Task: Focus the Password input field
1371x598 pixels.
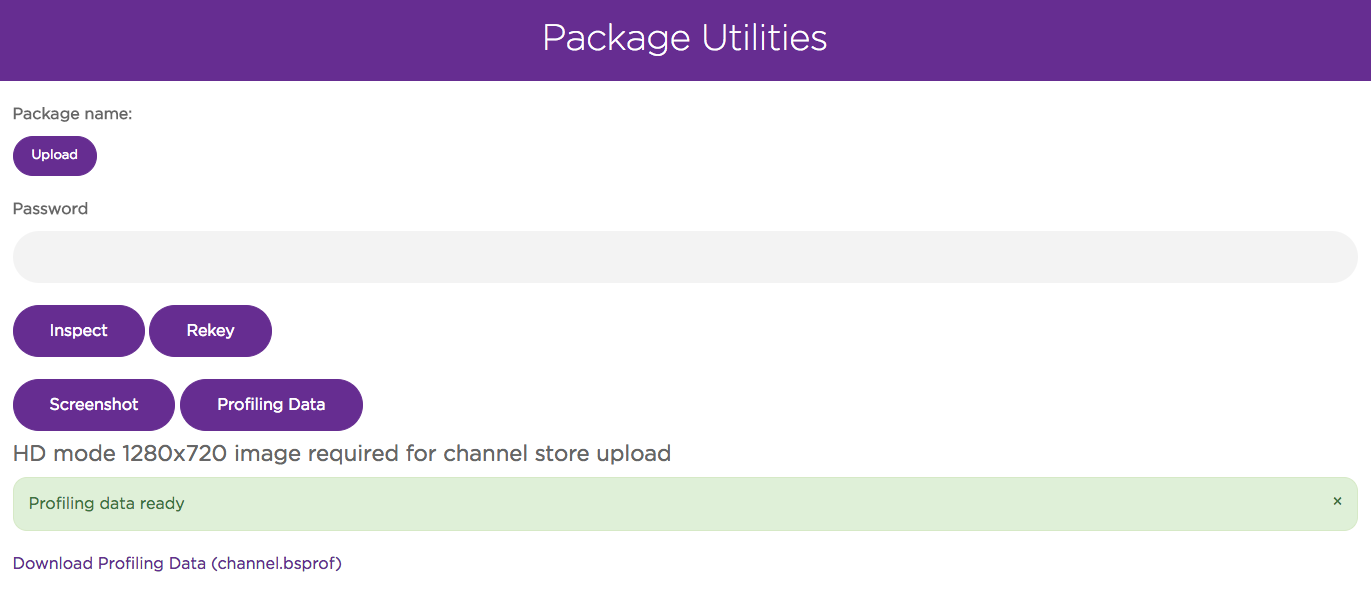Action: [x=685, y=257]
